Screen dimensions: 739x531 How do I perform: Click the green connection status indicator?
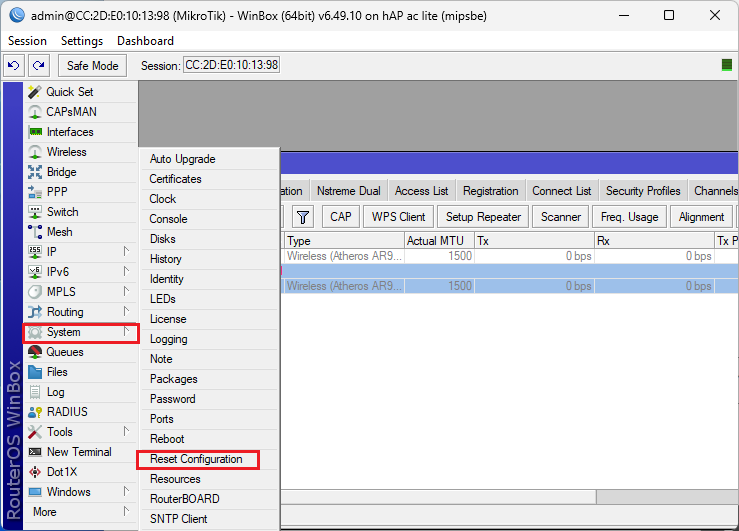[x=727, y=65]
